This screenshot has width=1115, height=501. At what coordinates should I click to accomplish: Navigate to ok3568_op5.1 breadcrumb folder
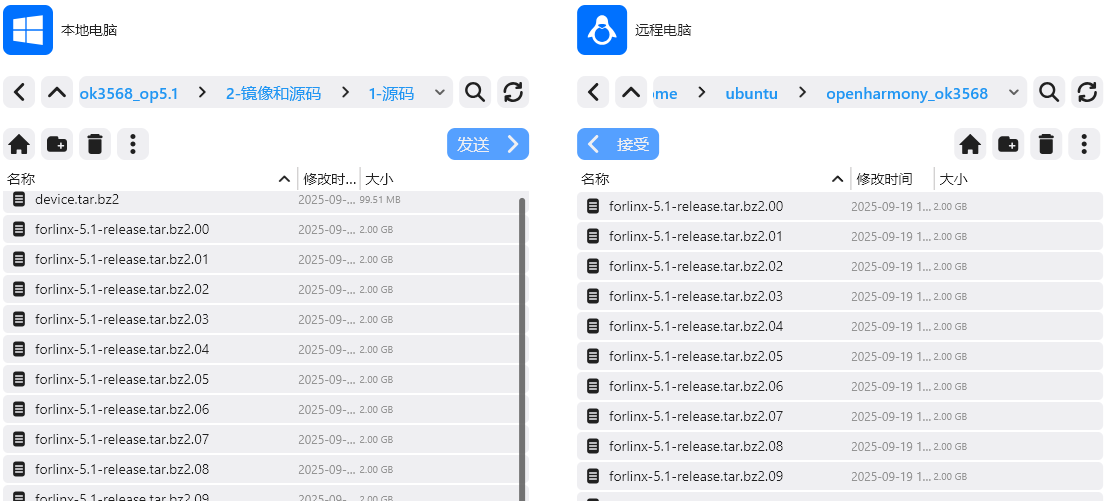click(129, 93)
